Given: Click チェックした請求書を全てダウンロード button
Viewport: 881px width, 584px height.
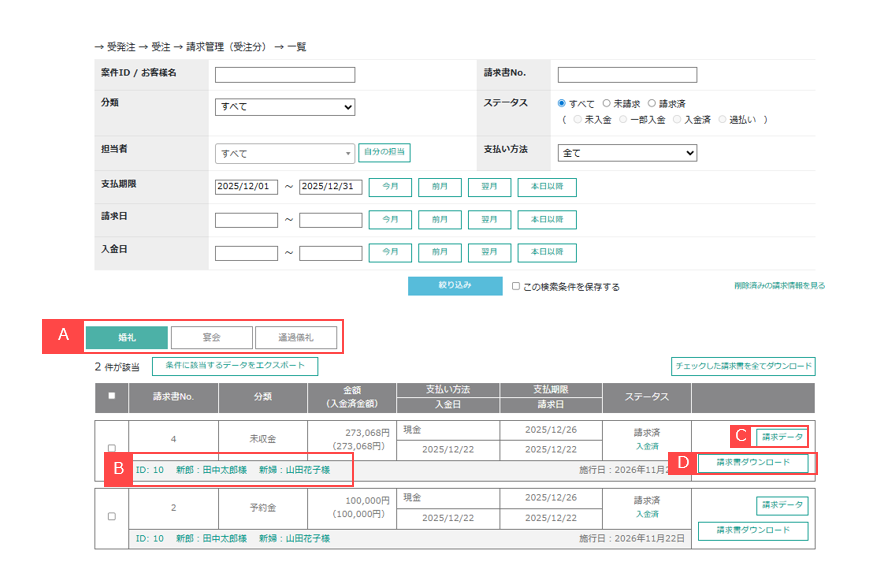Looking at the screenshot, I should click(743, 366).
